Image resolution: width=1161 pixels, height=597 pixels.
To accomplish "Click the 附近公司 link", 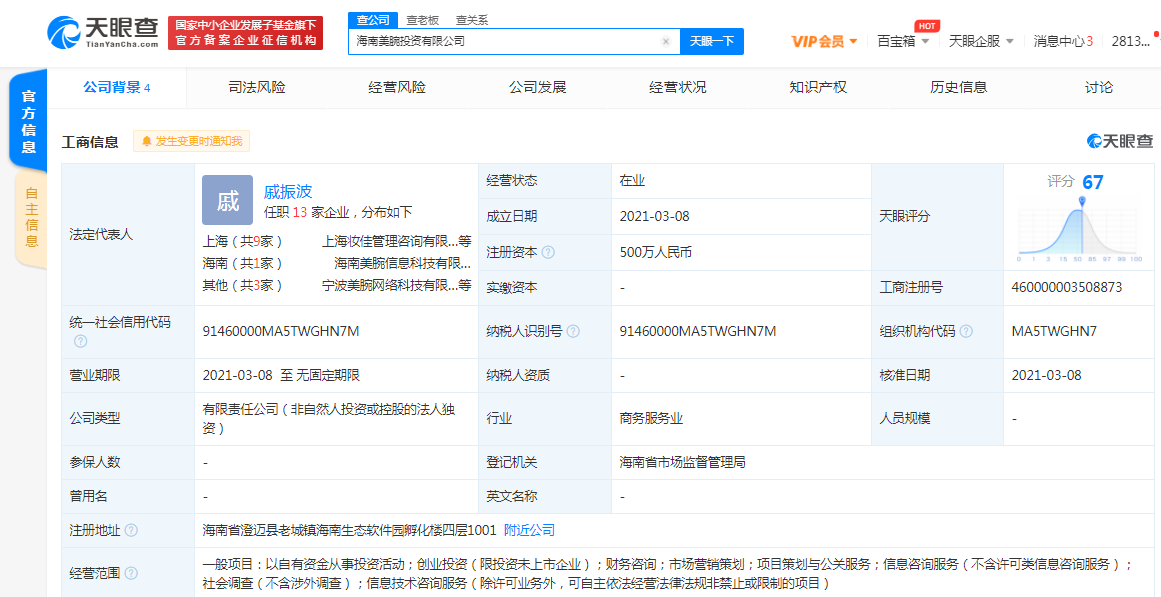I will point(529,530).
